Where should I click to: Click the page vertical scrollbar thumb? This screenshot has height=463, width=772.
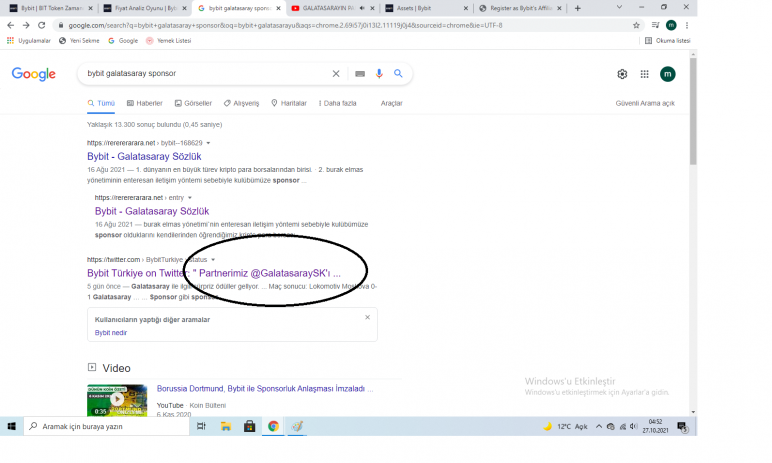click(x=693, y=111)
